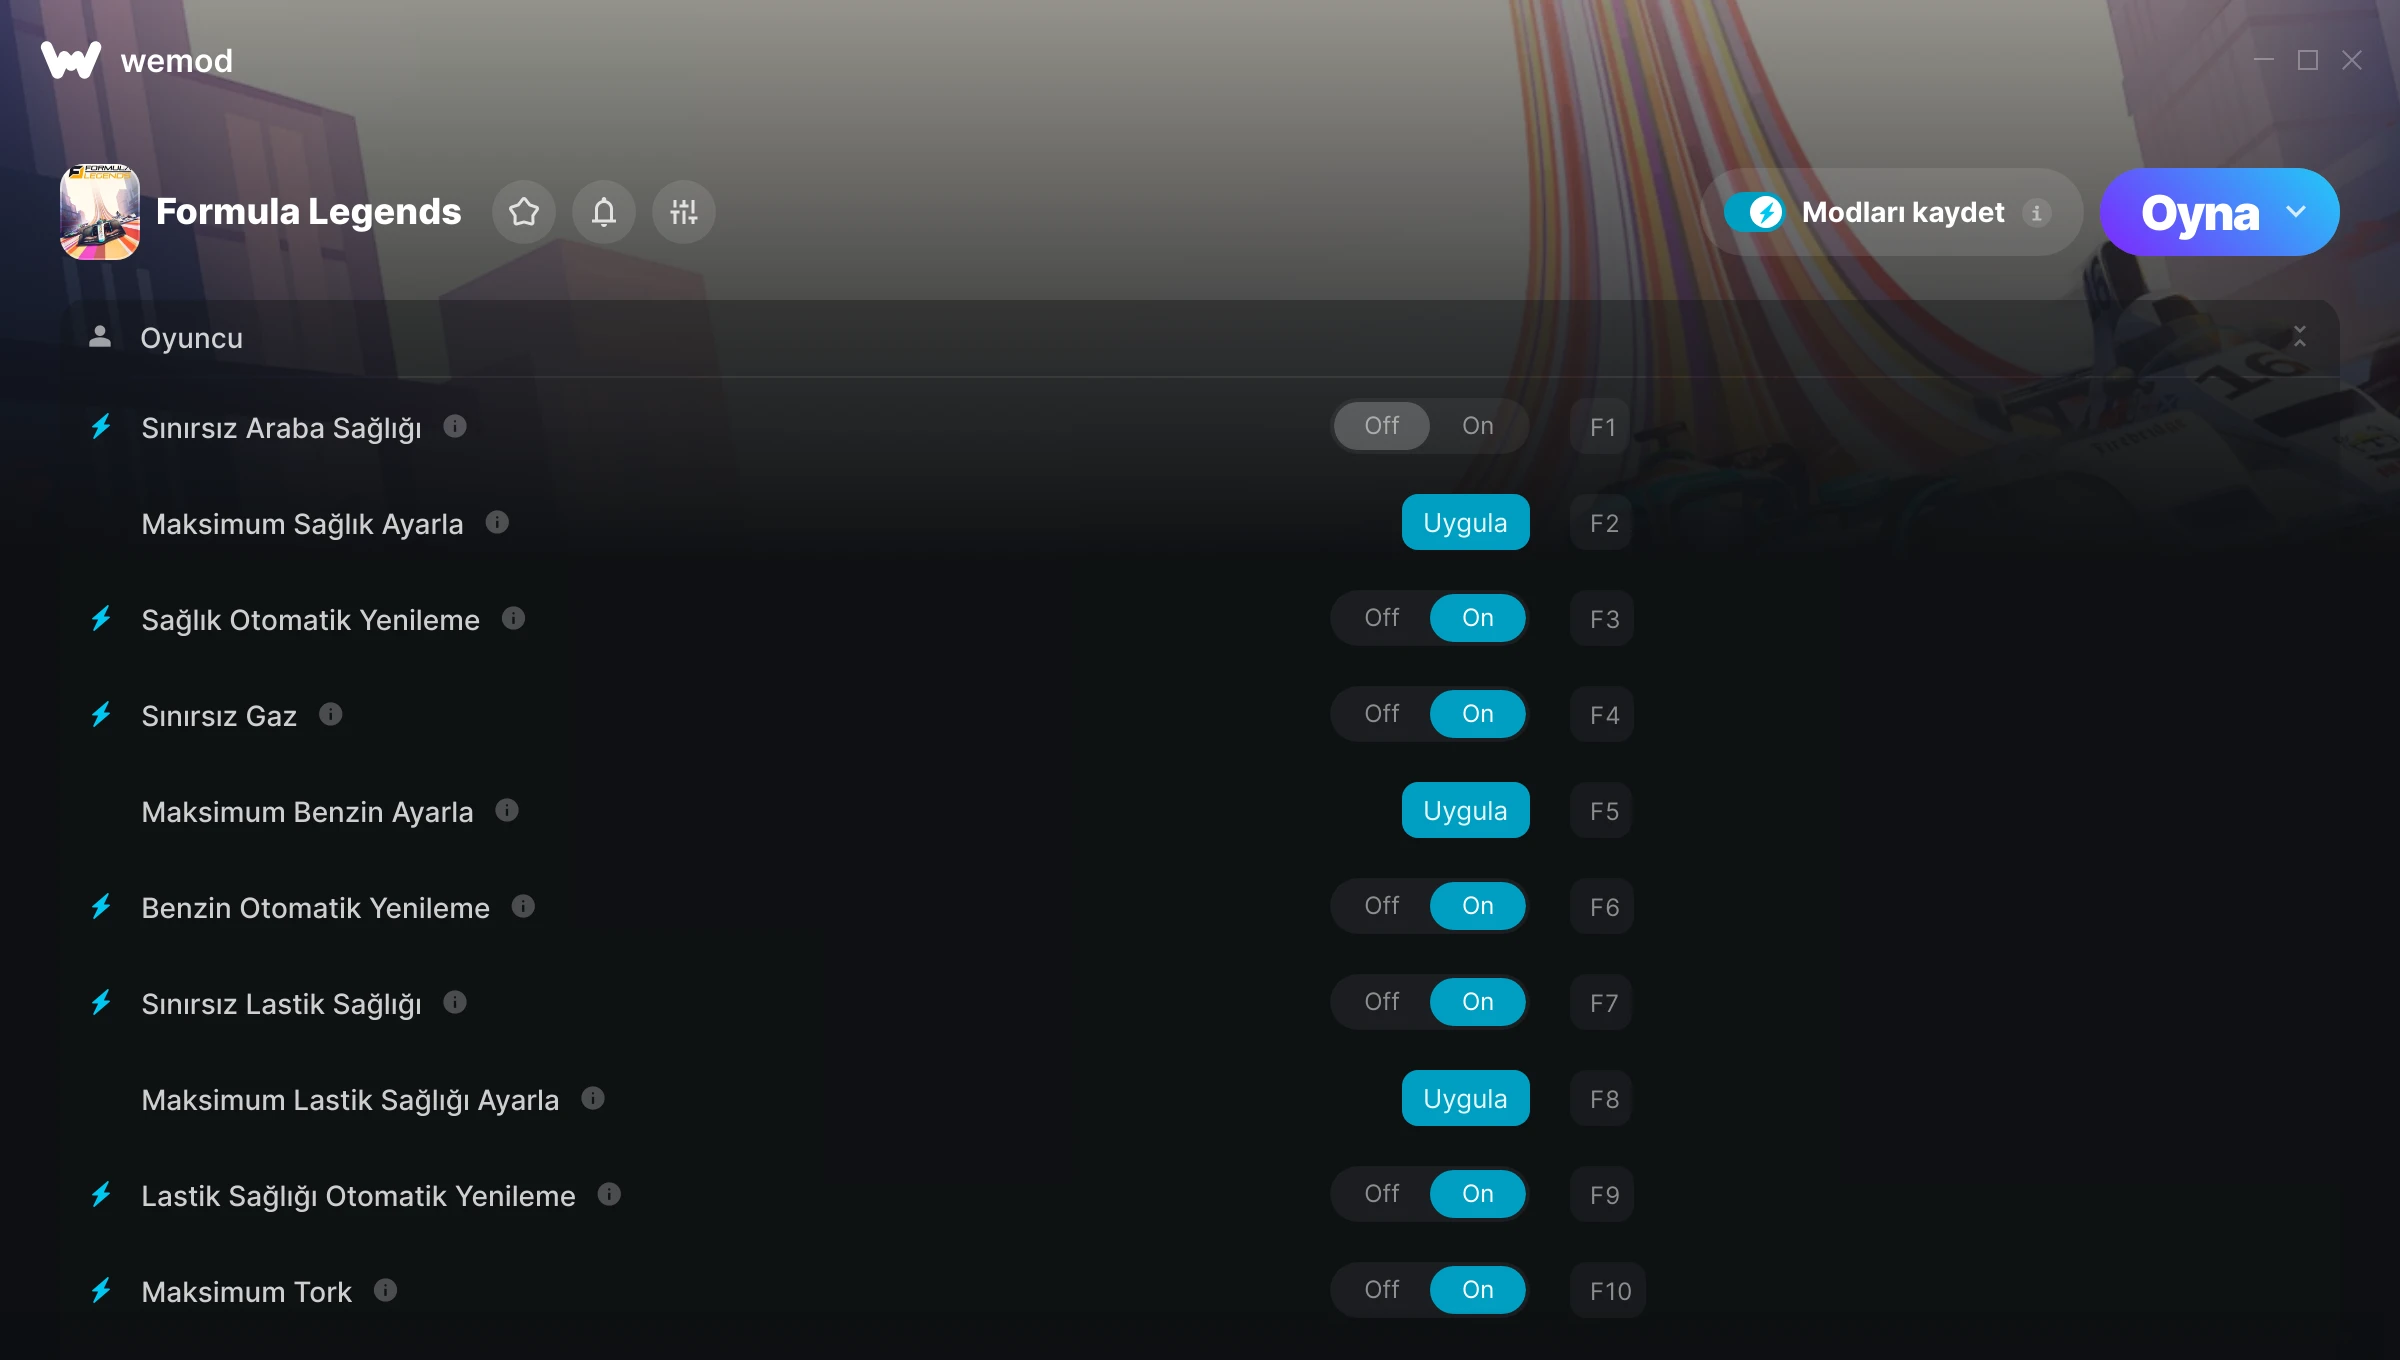Screen dimensions: 2400x1360
Task: Click Uygula for Maksimum Lastik Sağlığı Ayarla
Action: [1466, 1098]
